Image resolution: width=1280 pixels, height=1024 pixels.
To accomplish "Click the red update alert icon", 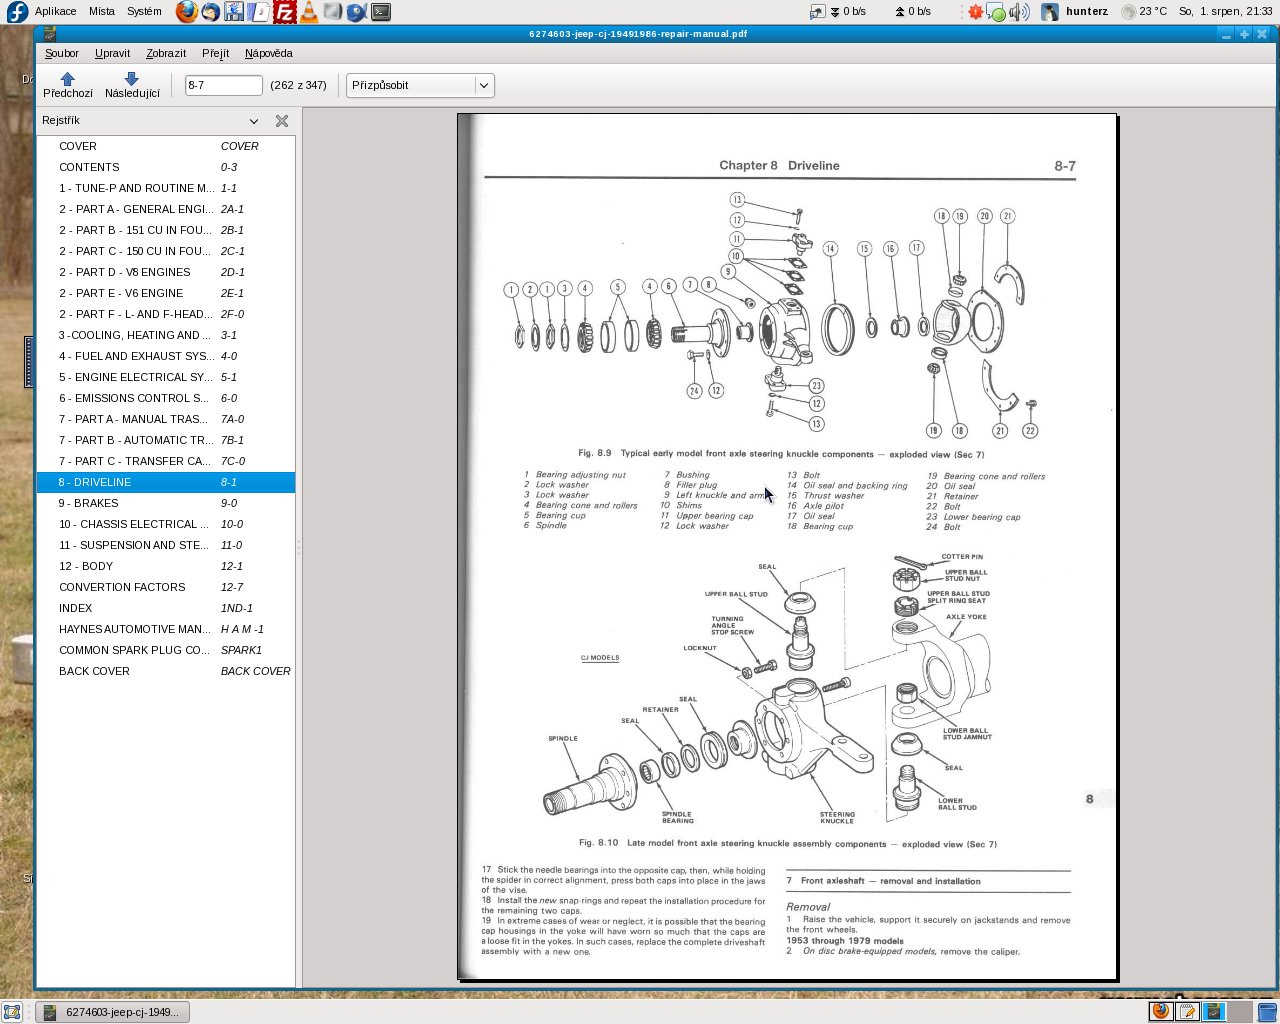I will tap(975, 12).
